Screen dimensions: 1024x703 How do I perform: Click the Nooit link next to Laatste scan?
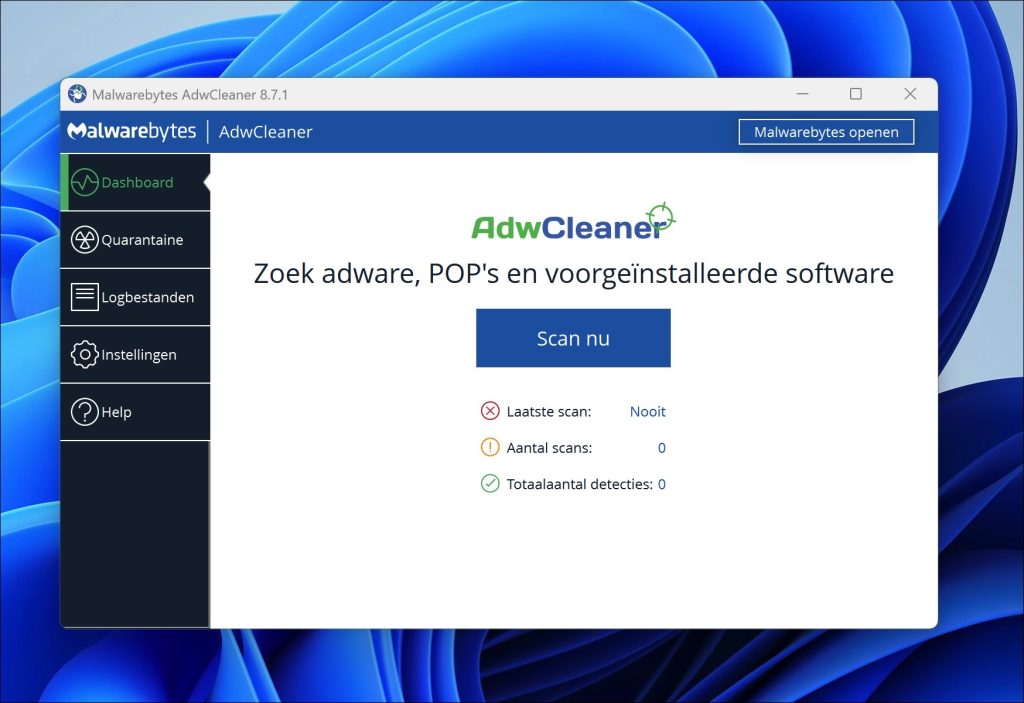[646, 411]
